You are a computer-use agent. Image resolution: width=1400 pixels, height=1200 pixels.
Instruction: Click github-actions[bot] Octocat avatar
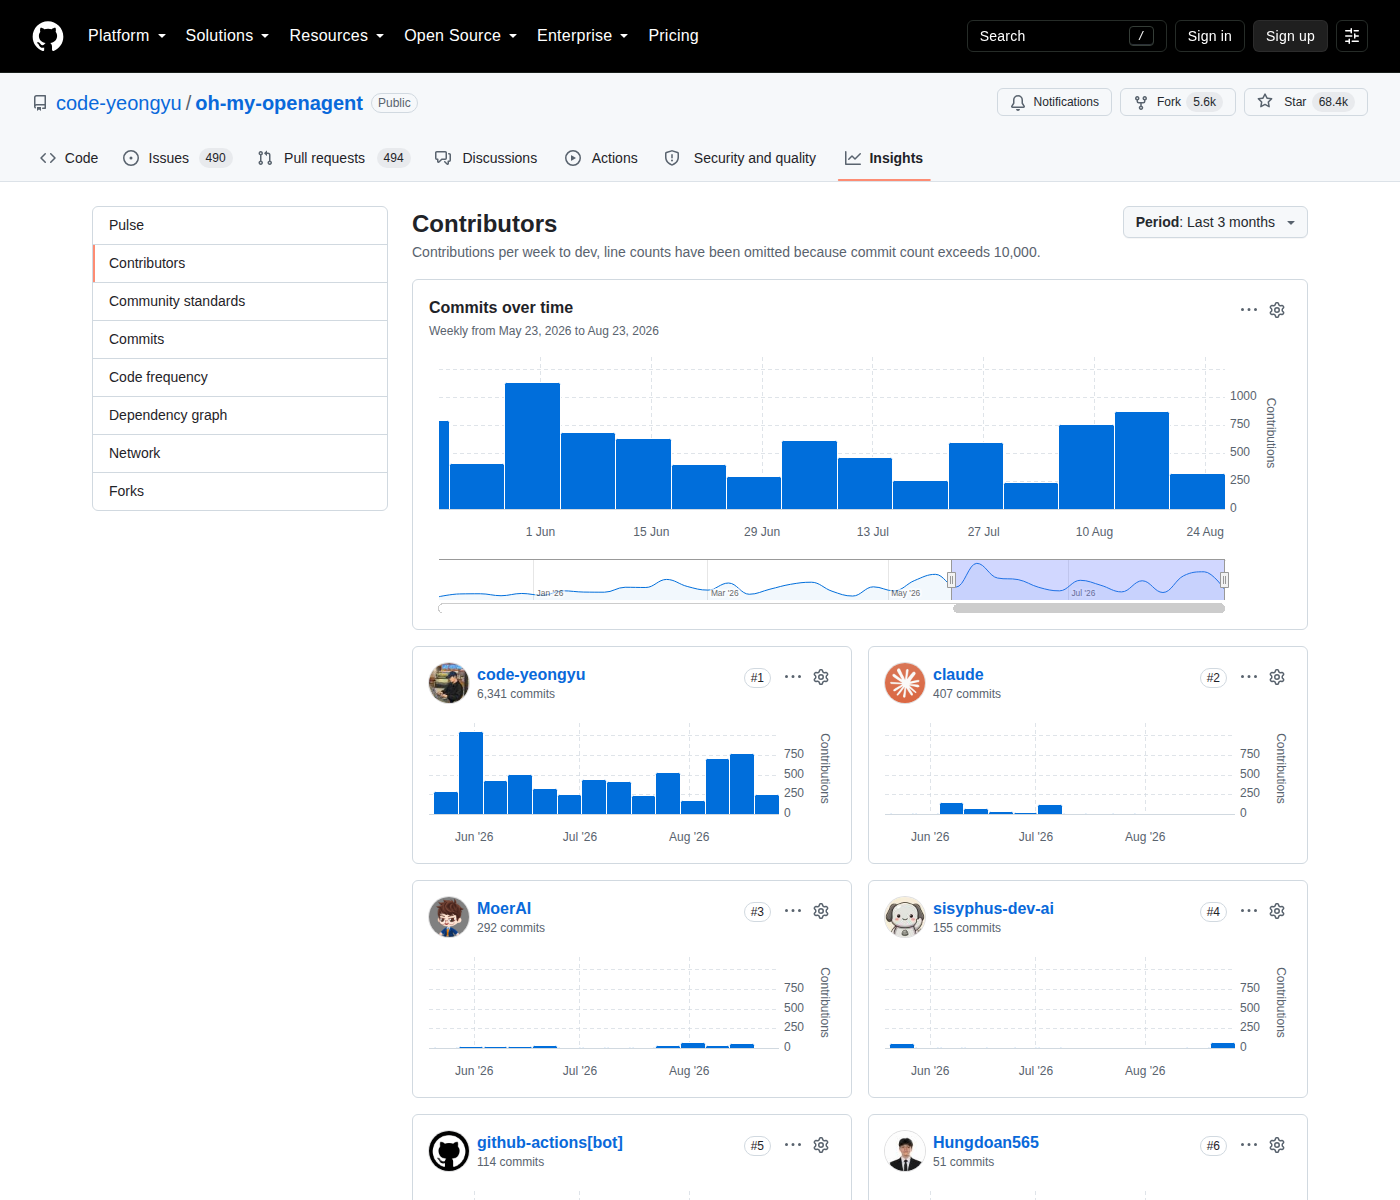click(x=449, y=1151)
